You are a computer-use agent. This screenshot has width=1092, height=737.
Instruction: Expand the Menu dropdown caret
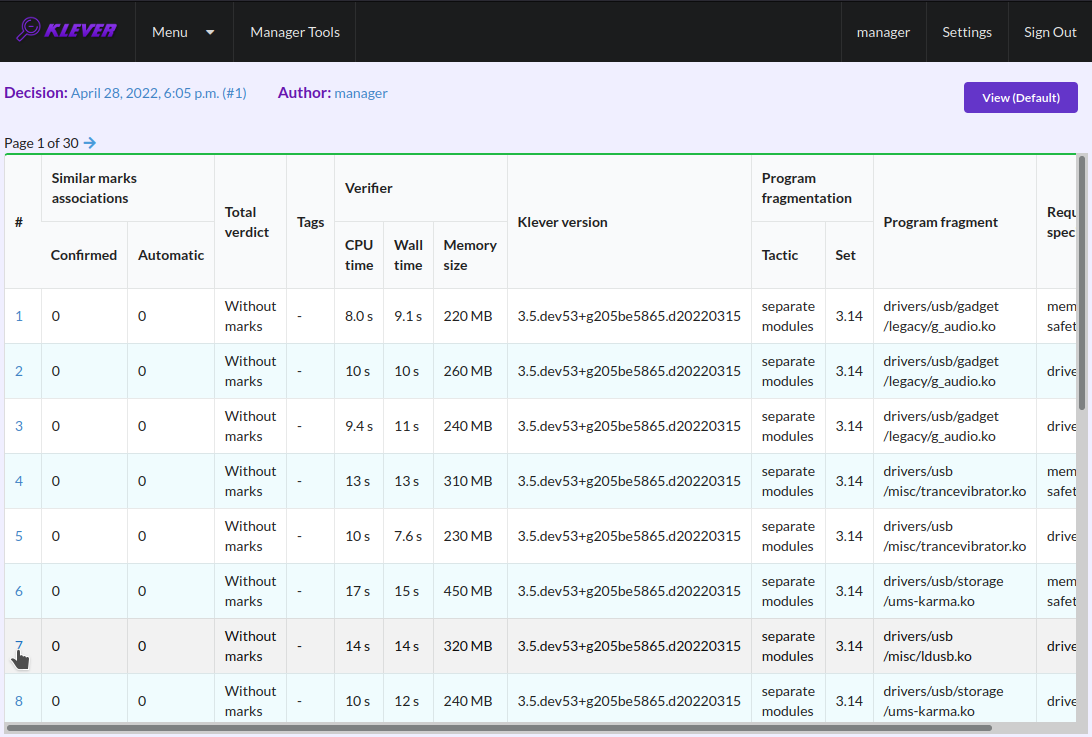pos(210,32)
